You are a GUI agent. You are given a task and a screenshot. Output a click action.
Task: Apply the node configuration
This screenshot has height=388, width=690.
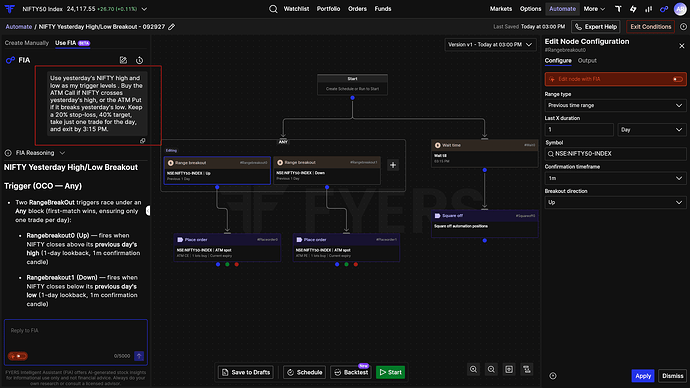click(x=643, y=376)
